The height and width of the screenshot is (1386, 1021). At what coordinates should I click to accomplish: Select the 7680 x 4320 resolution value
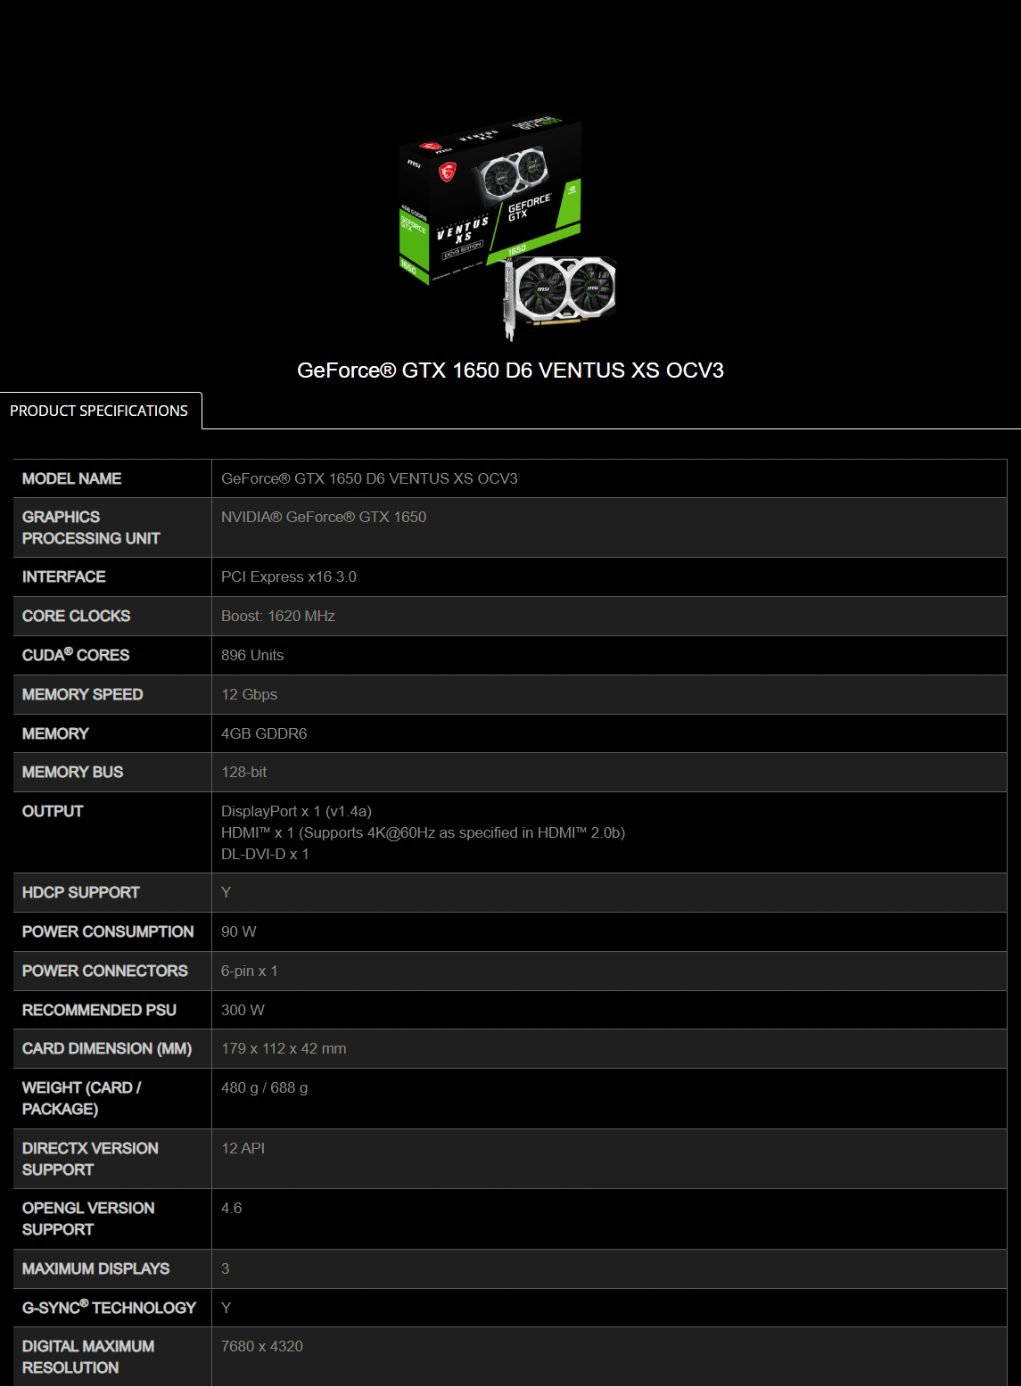tap(262, 1346)
